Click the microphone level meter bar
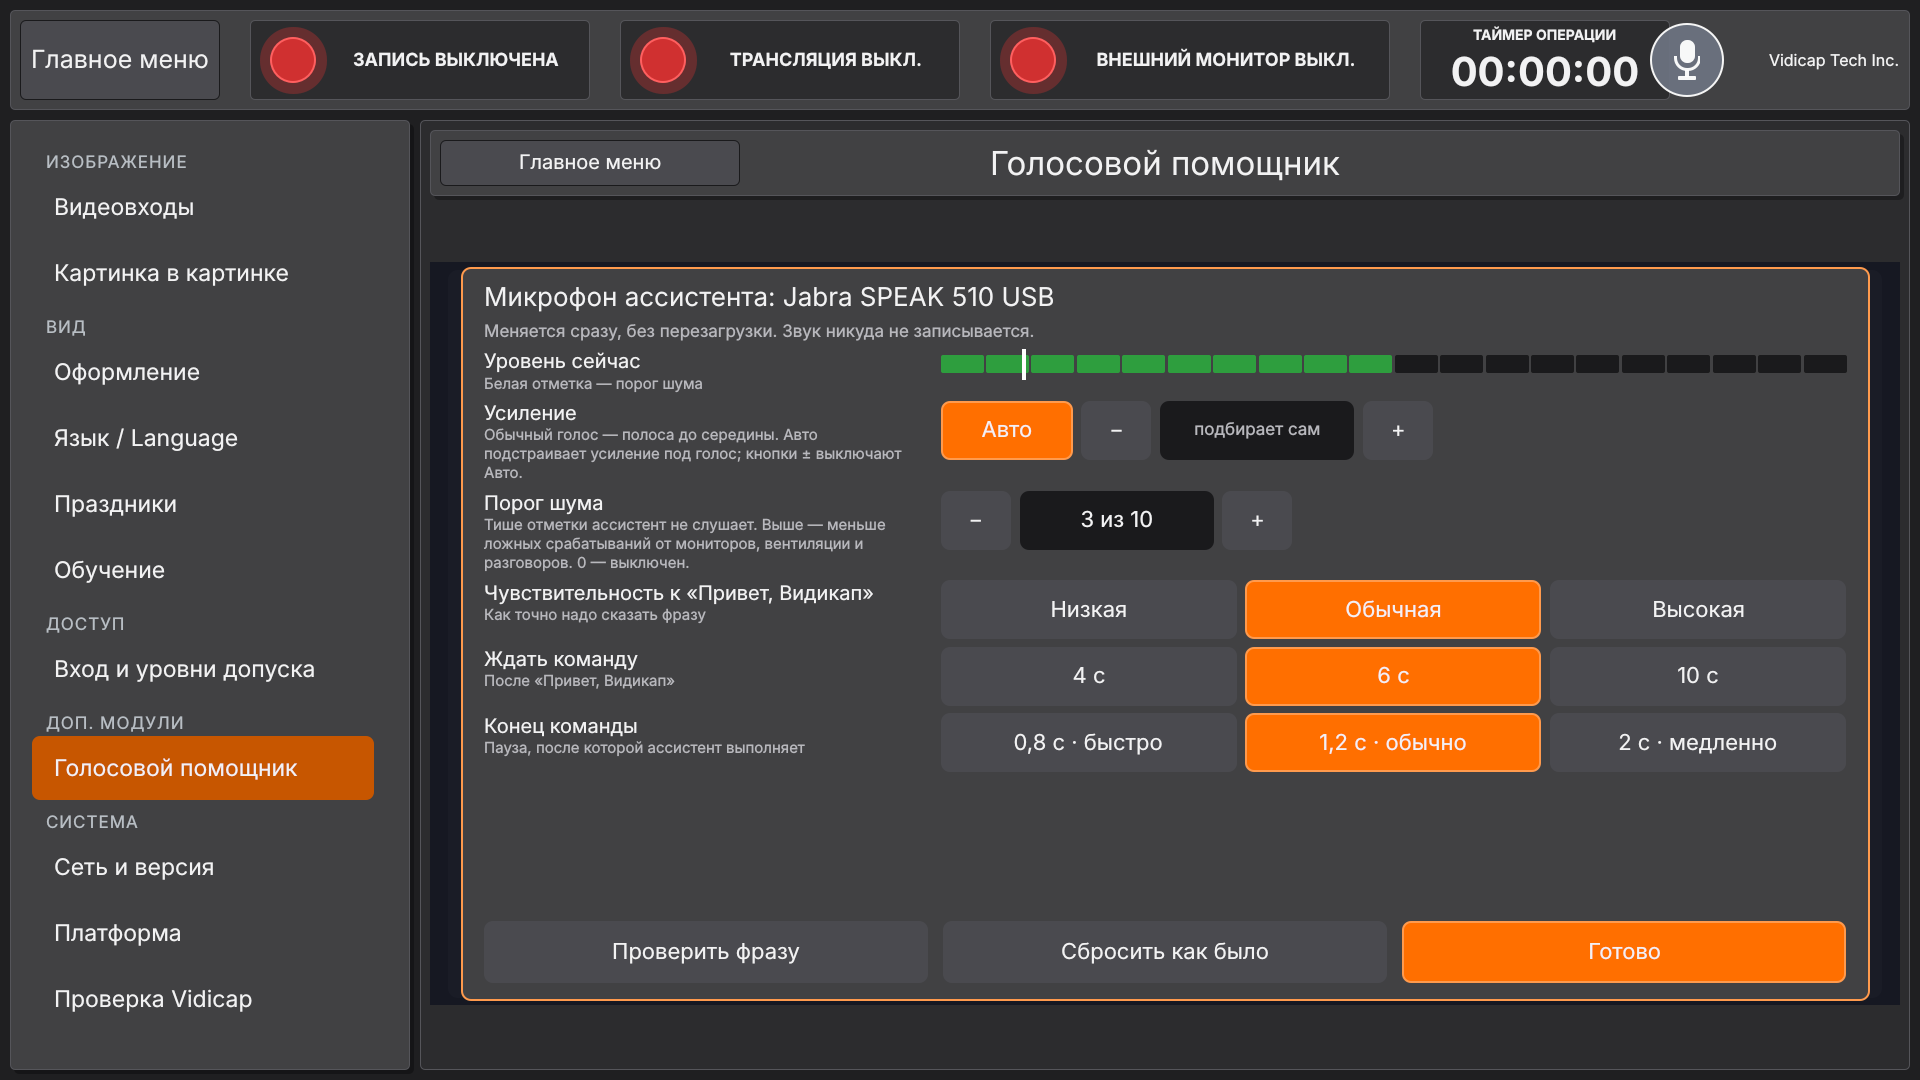The height and width of the screenshot is (1080, 1920). click(1394, 364)
